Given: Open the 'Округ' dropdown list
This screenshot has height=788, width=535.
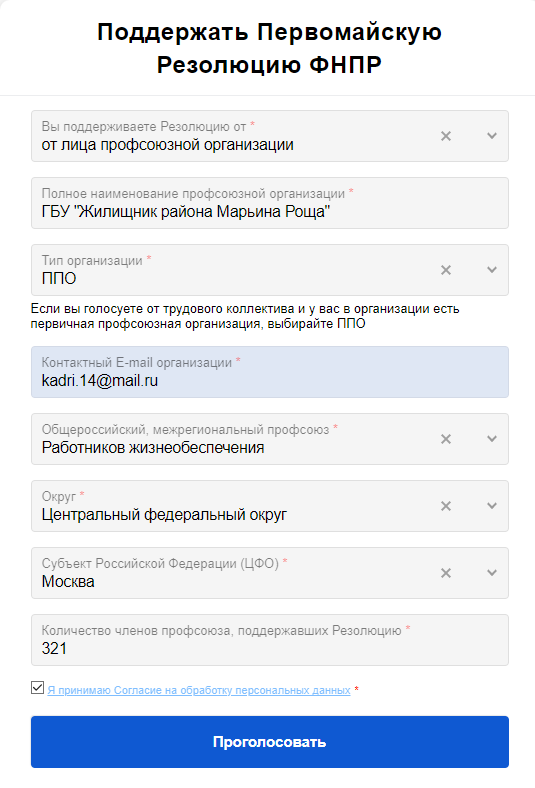Looking at the screenshot, I should (x=492, y=506).
